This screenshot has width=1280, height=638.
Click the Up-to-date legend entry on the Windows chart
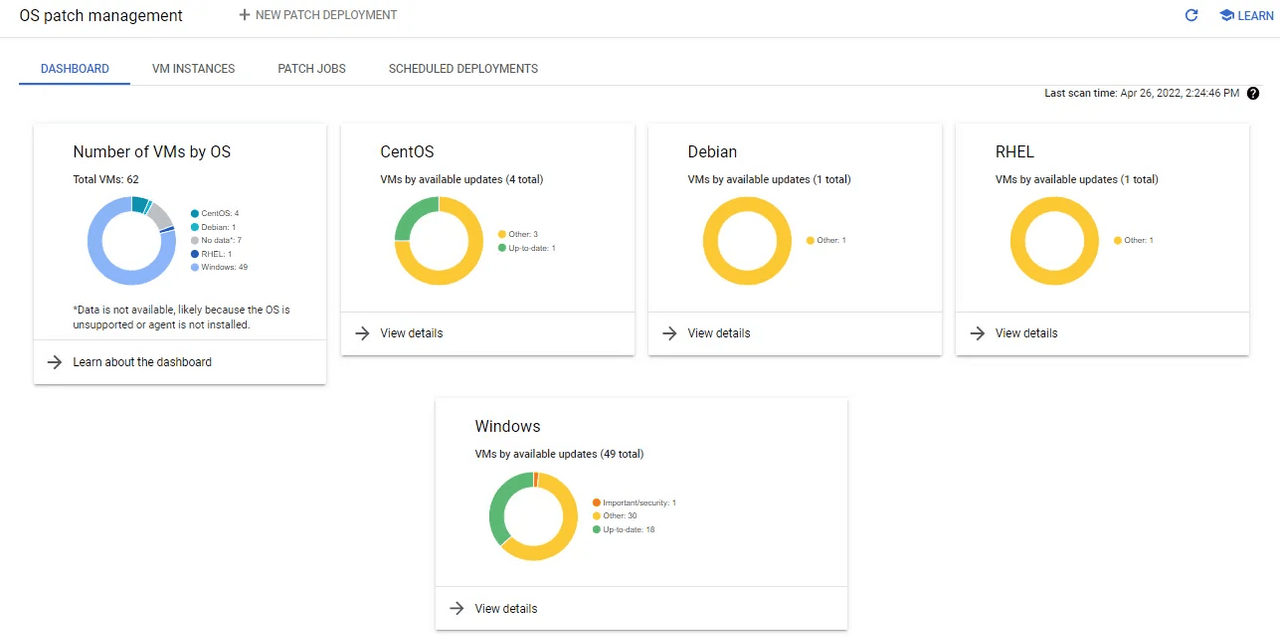tap(624, 529)
